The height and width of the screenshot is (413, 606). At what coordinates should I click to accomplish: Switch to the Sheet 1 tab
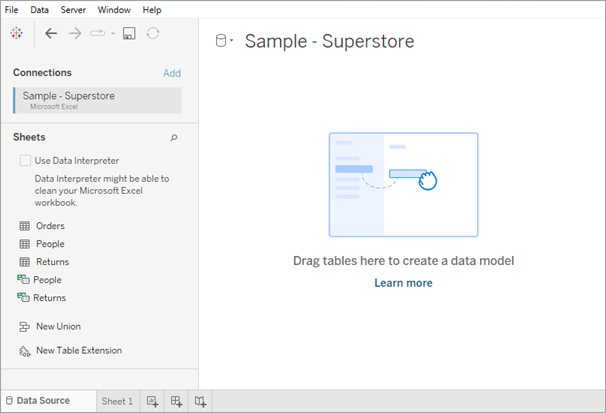(x=117, y=401)
